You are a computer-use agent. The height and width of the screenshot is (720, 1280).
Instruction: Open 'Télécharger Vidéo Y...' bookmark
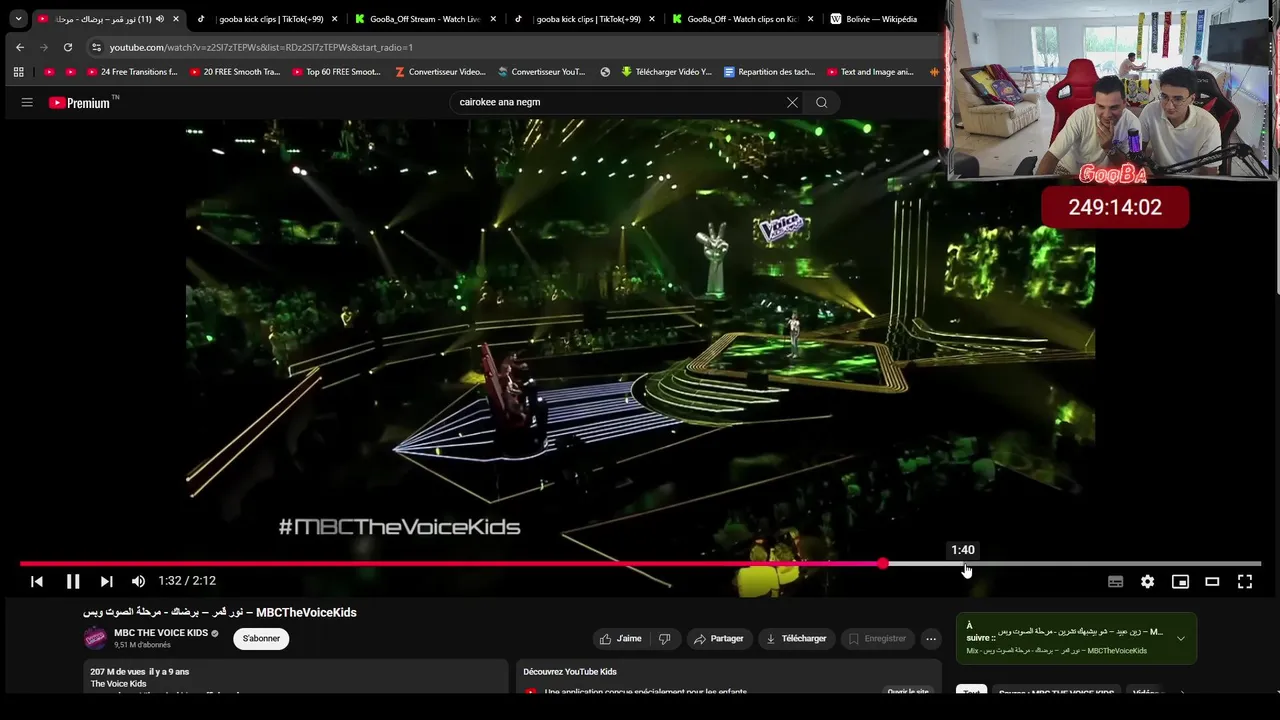pyautogui.click(x=666, y=72)
